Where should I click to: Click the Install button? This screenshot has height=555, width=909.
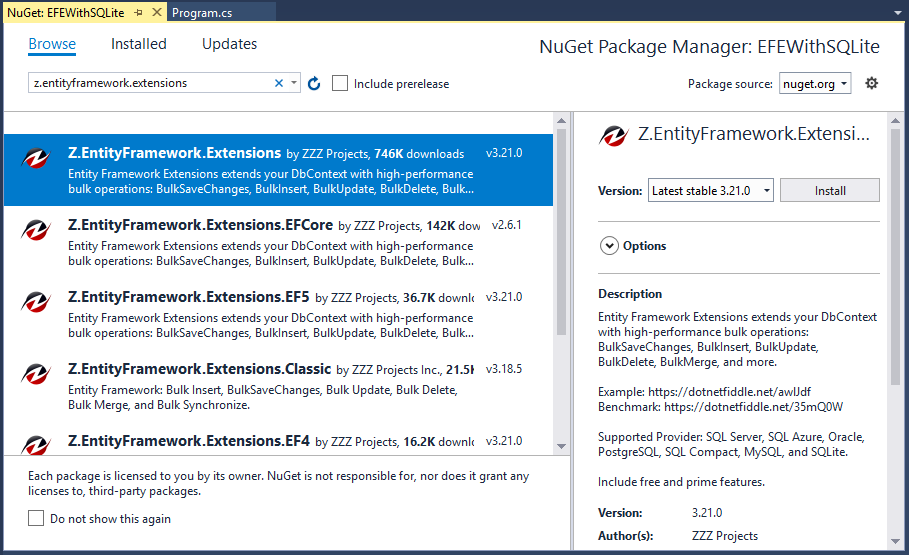(830, 190)
